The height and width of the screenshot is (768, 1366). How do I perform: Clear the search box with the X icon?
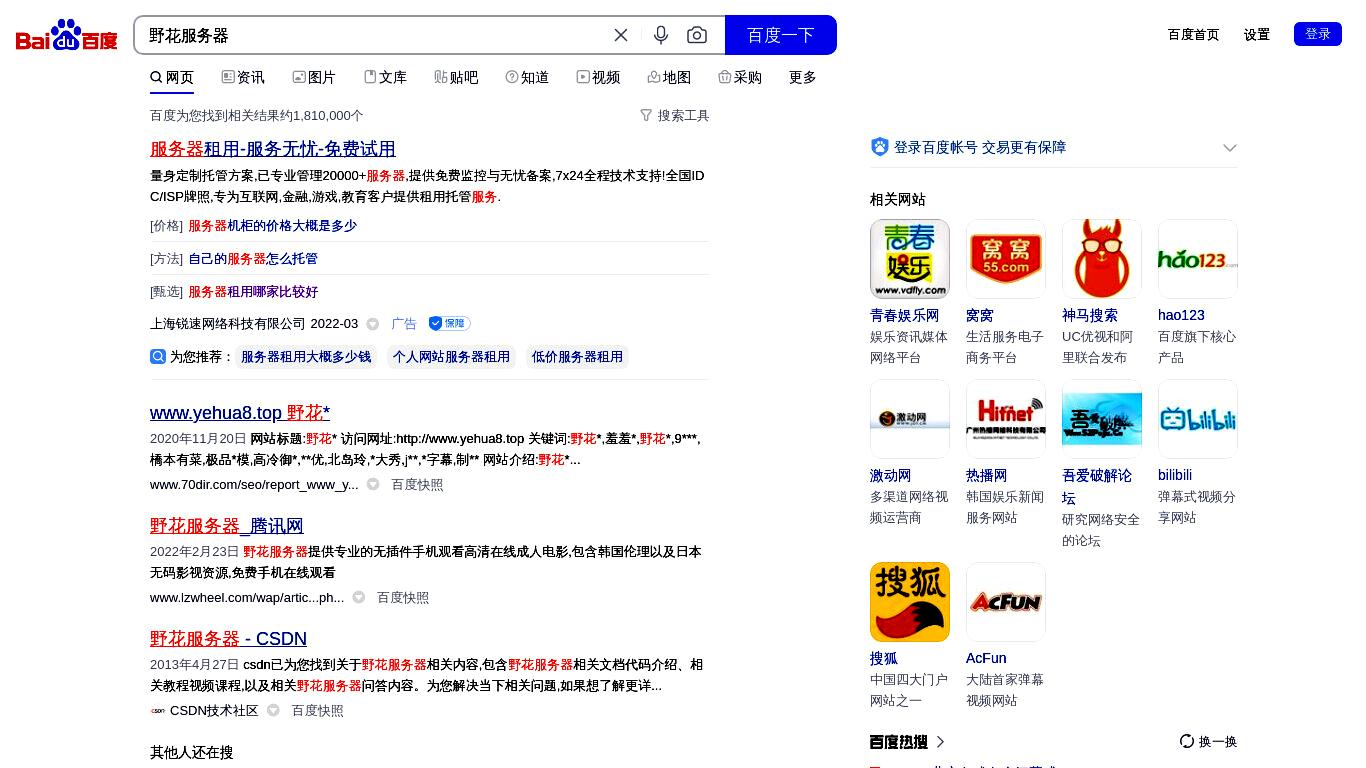[621, 35]
